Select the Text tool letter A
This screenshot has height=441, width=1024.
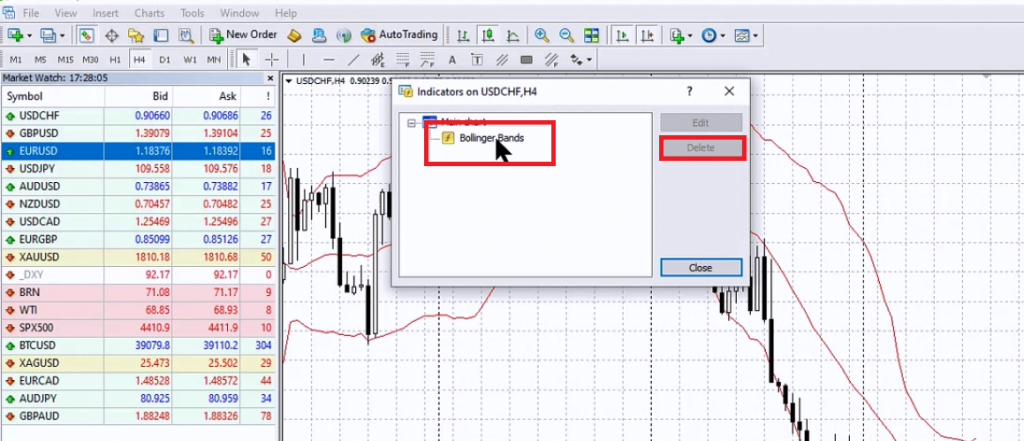[452, 60]
